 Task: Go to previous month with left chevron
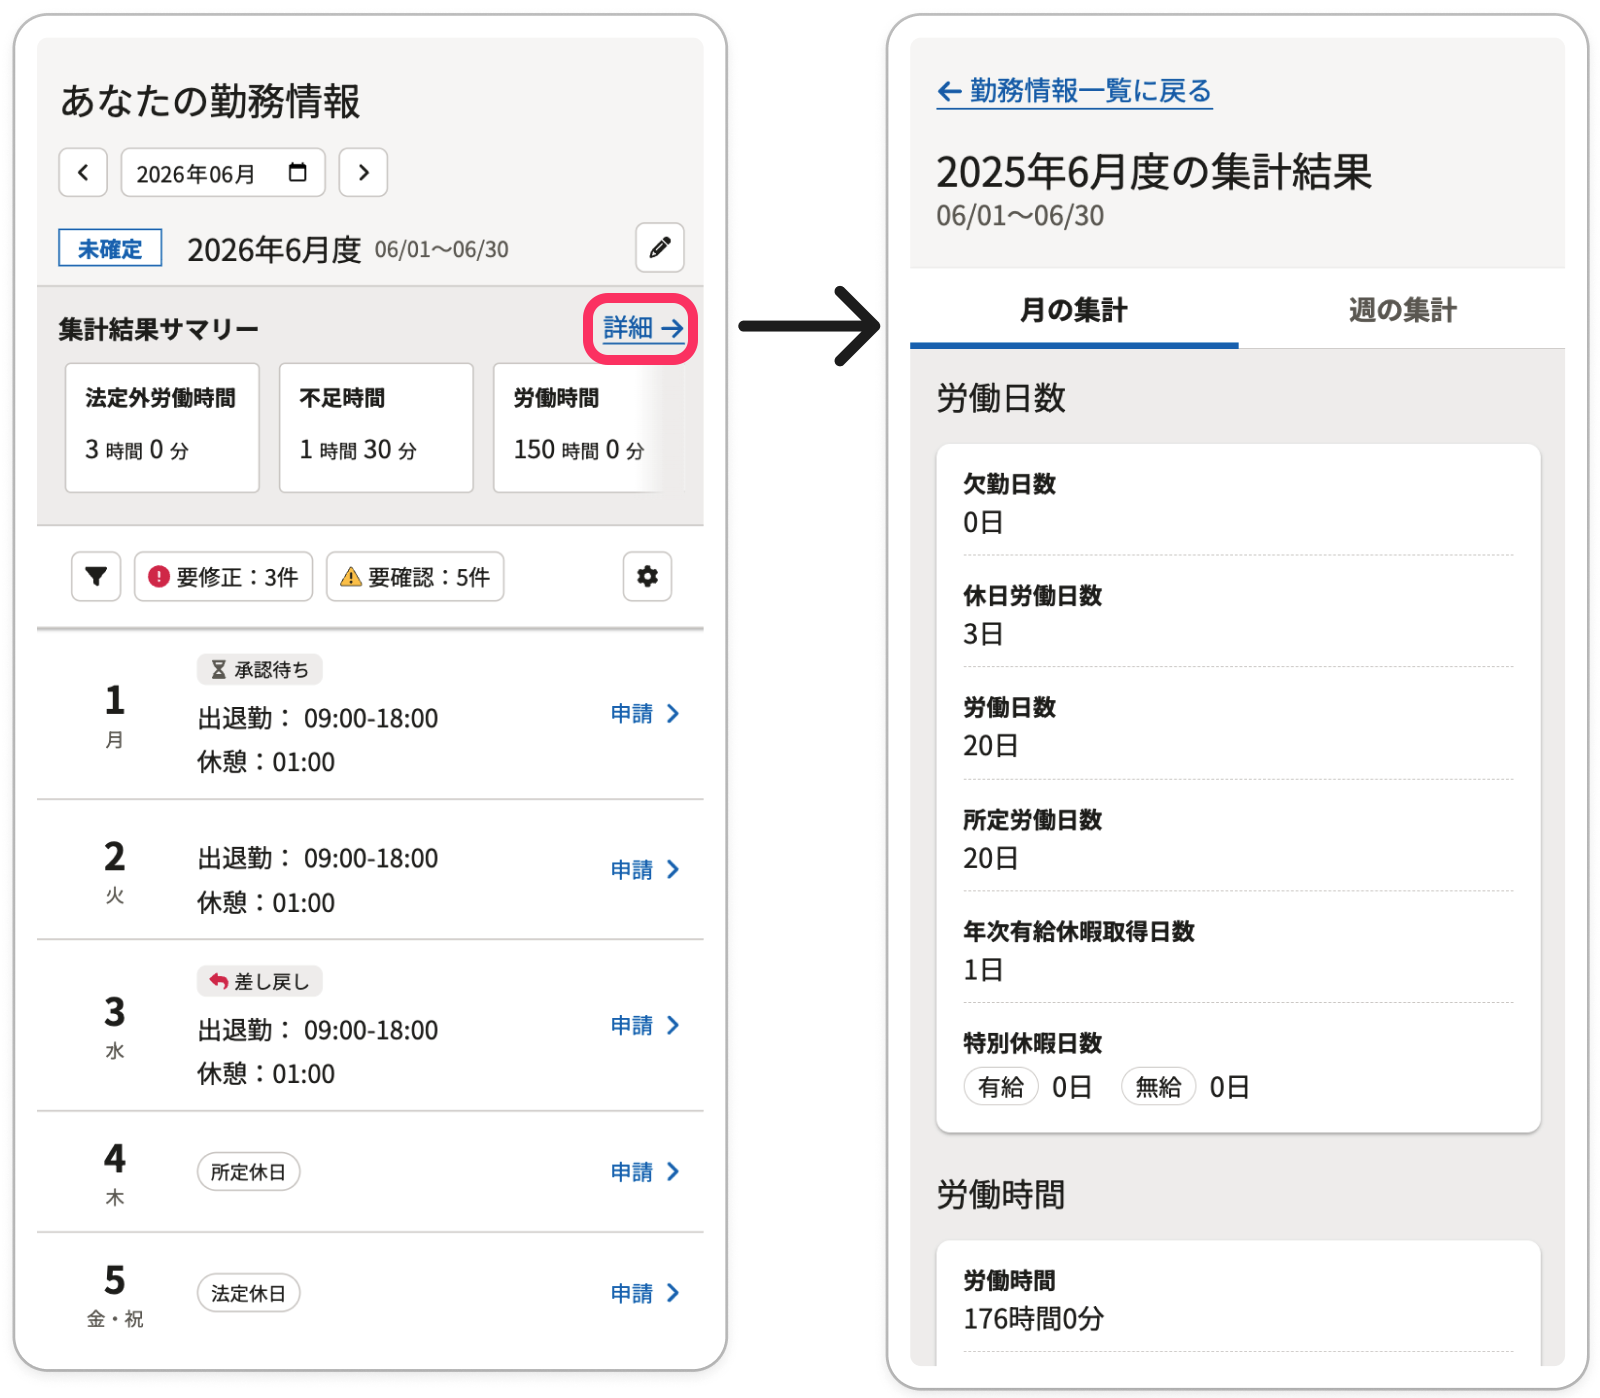tap(83, 173)
